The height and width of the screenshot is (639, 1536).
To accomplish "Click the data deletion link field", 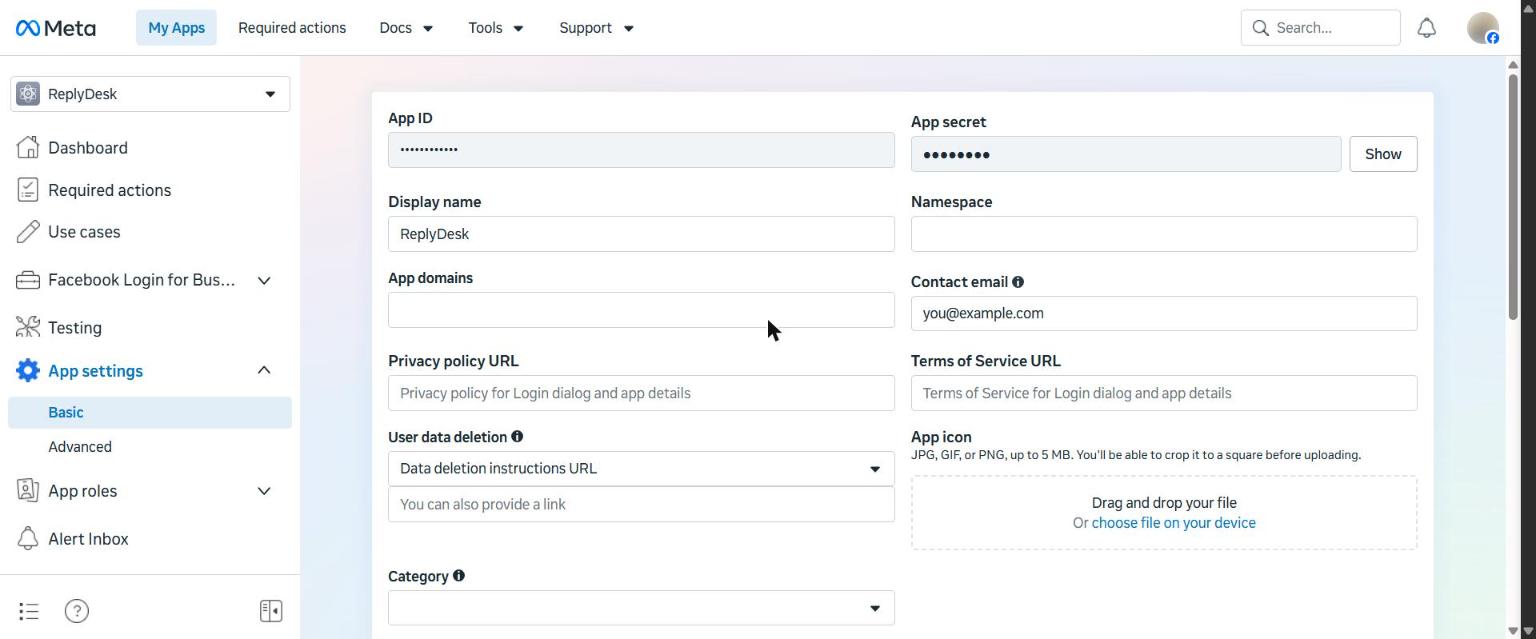I will click(x=641, y=504).
